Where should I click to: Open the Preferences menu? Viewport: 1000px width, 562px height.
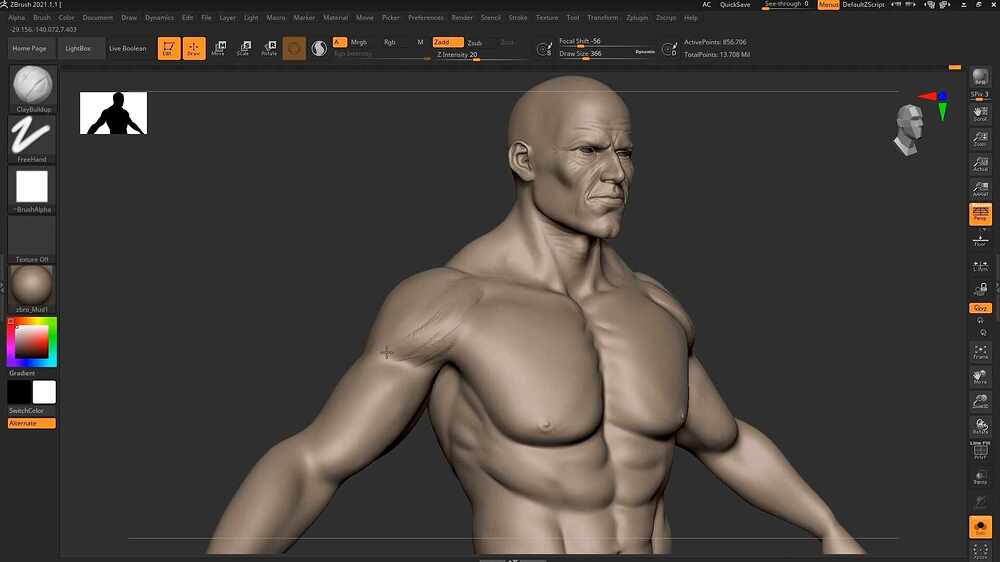pos(425,18)
